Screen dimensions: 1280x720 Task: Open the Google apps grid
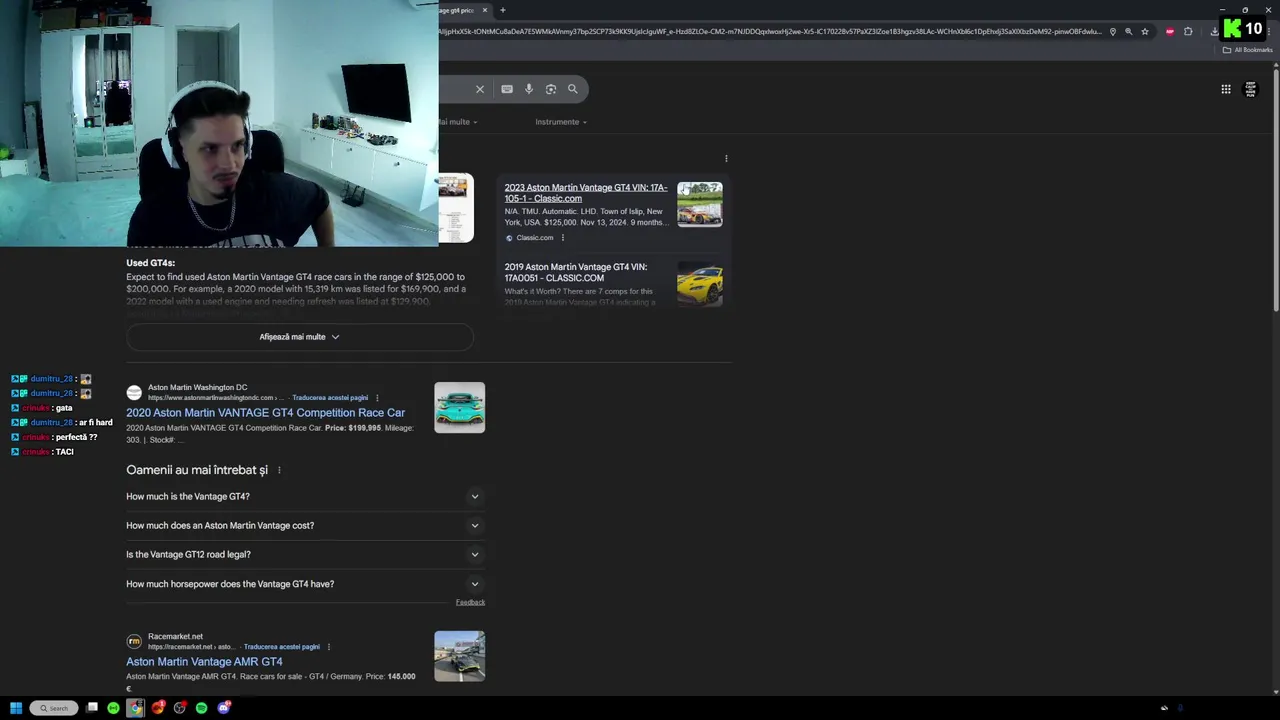coord(1226,89)
